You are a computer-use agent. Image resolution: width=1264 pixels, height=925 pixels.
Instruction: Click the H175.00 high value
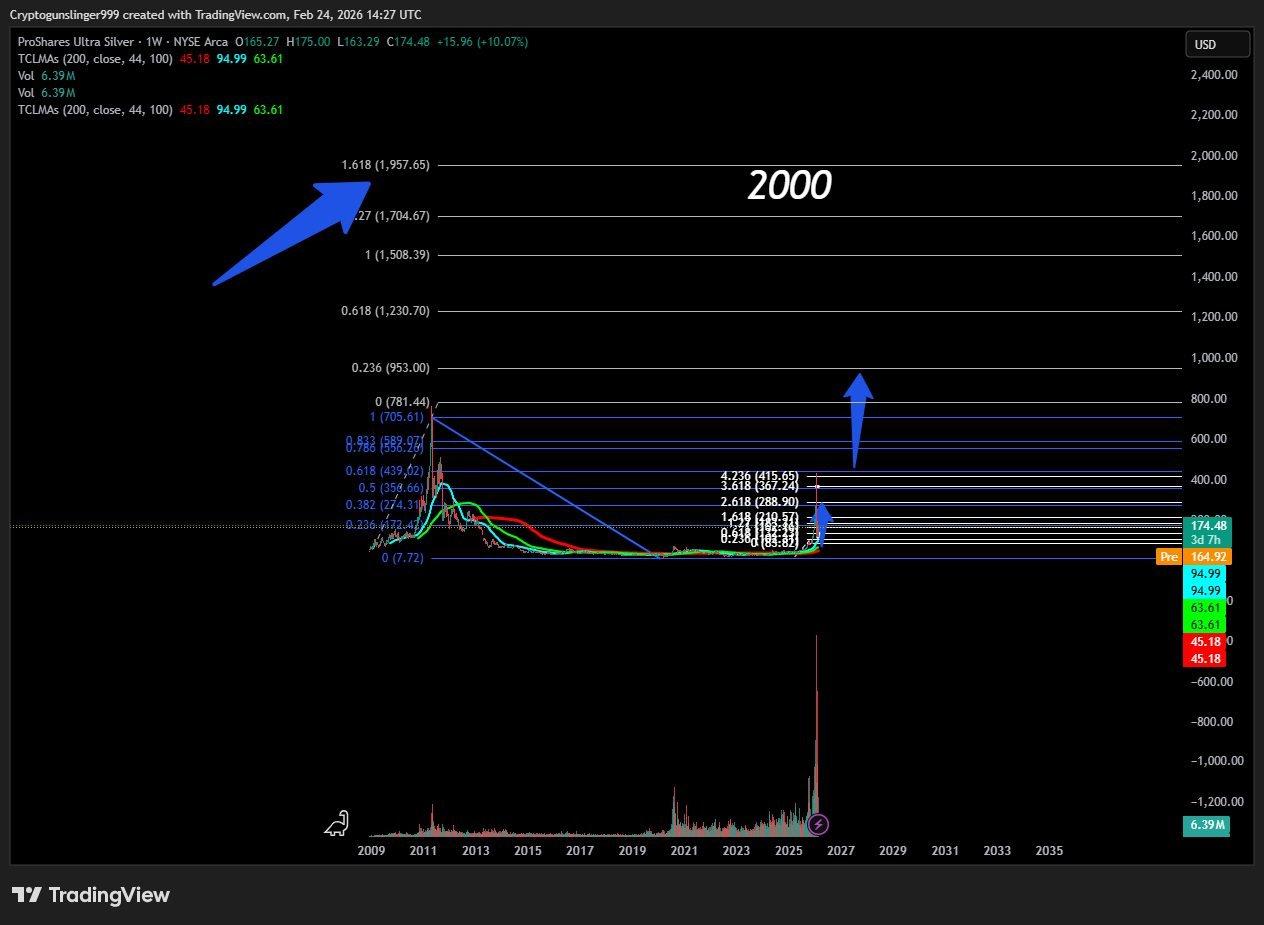pos(308,42)
